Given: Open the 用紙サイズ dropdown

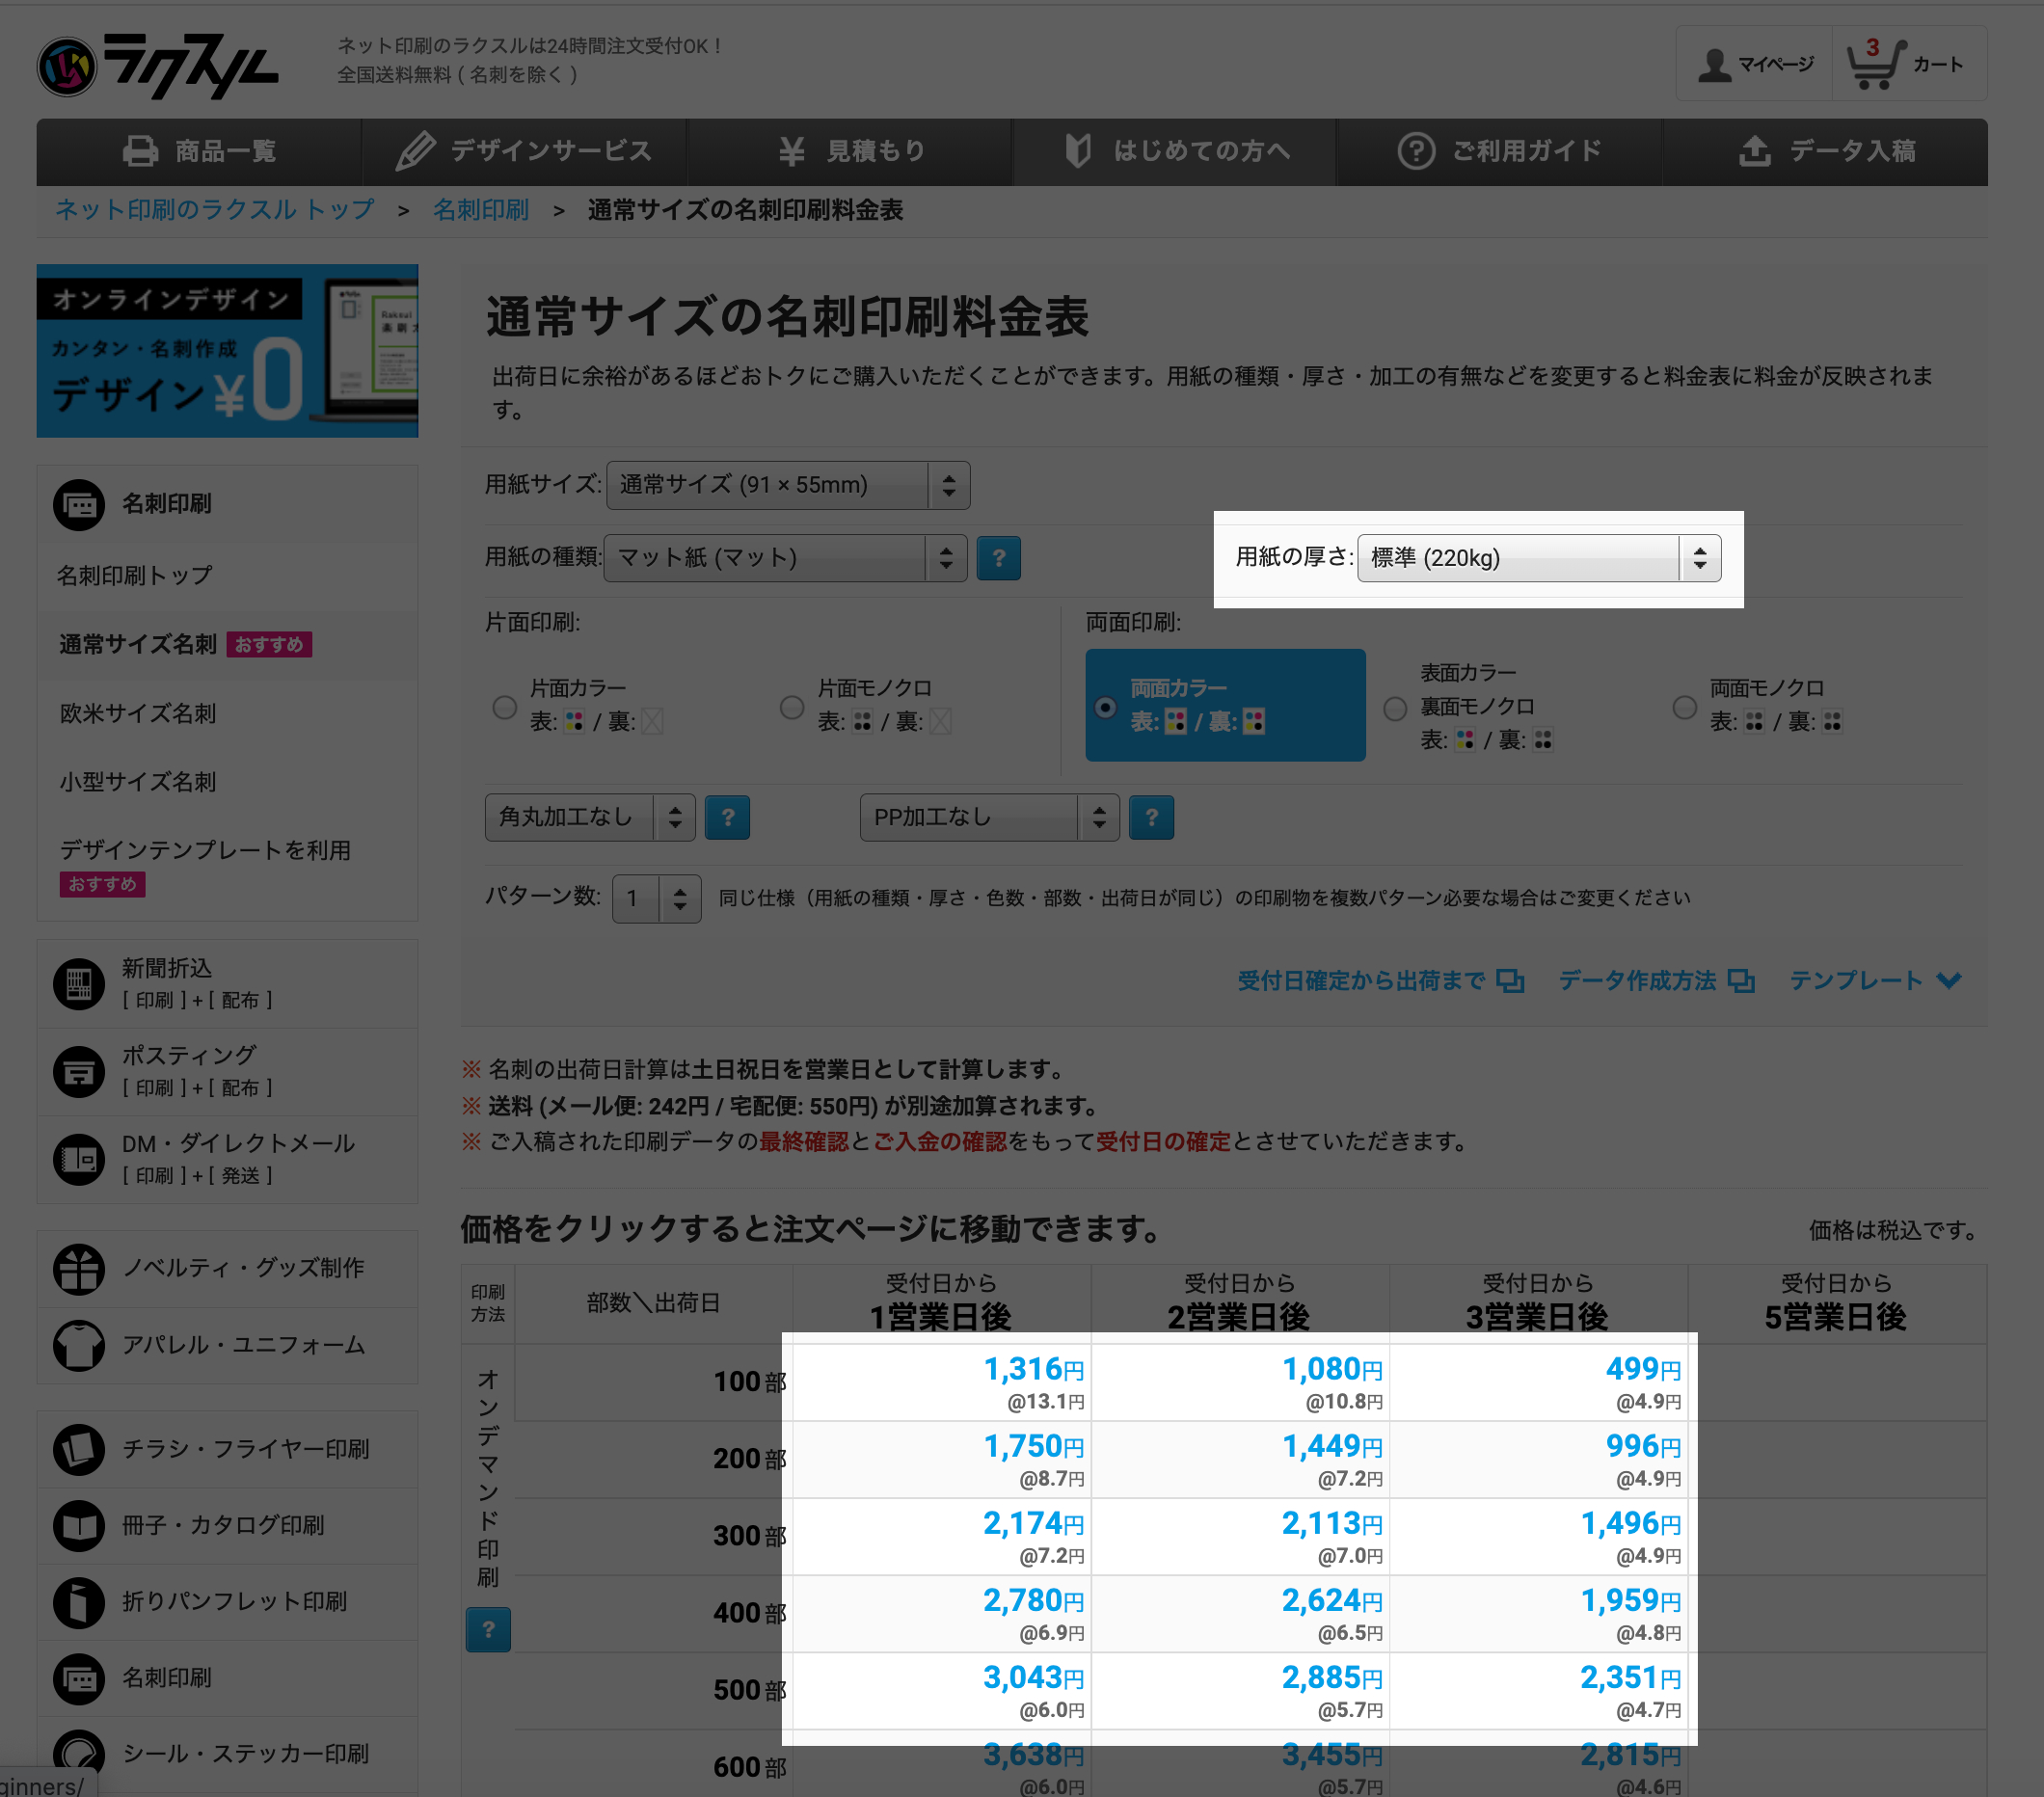Looking at the screenshot, I should click(787, 485).
